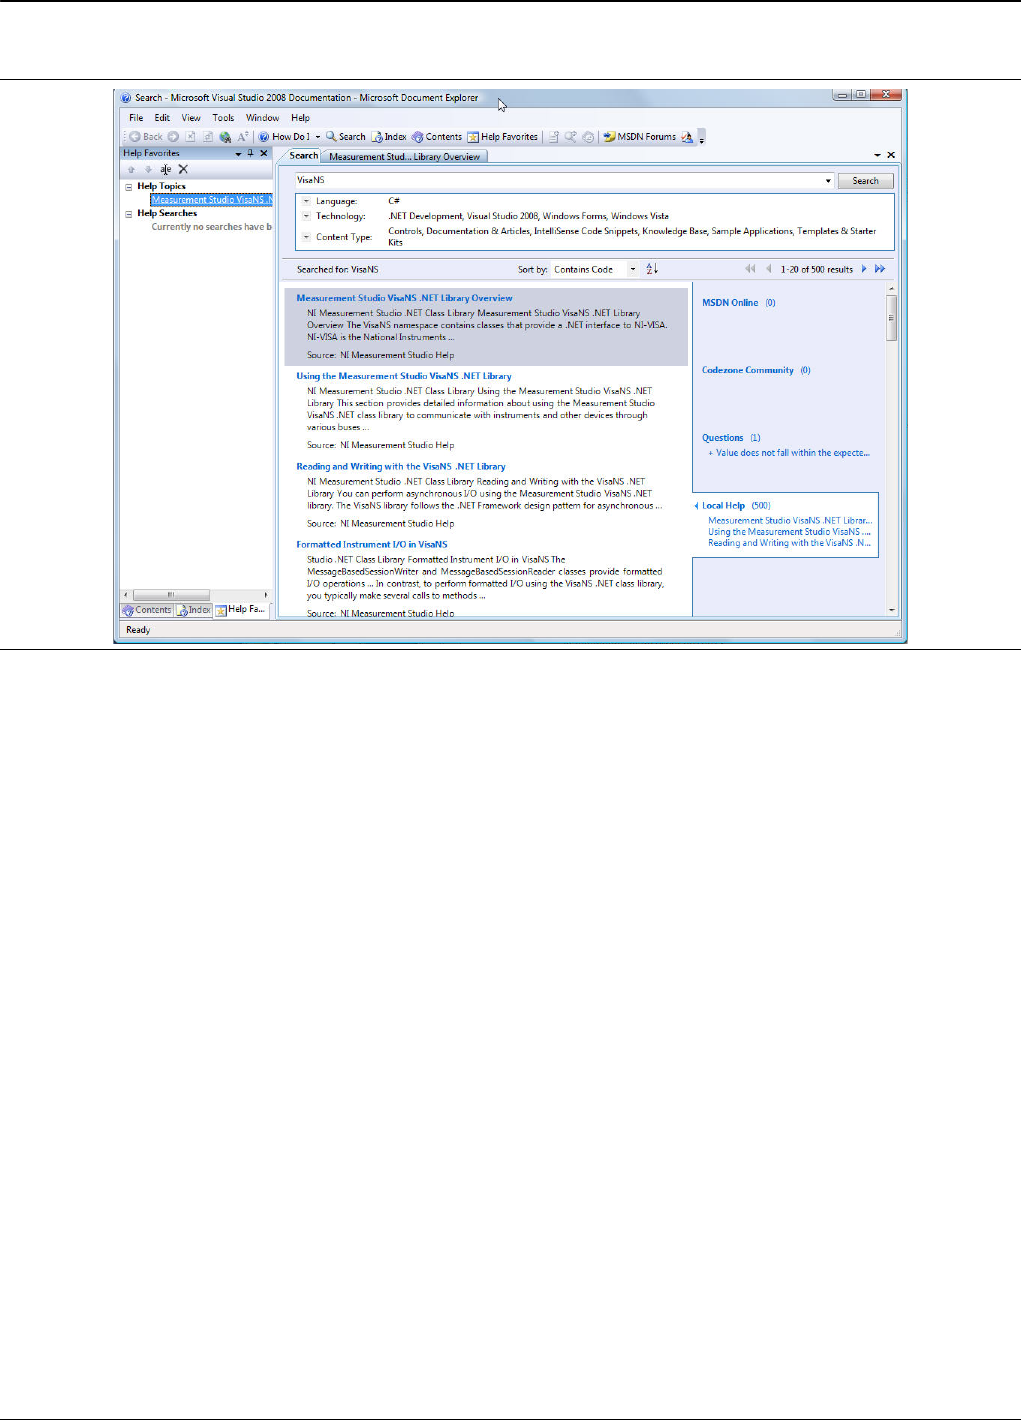Select Measurement Studio VisaNS favorite item
This screenshot has height=1420, width=1021.
coord(212,200)
